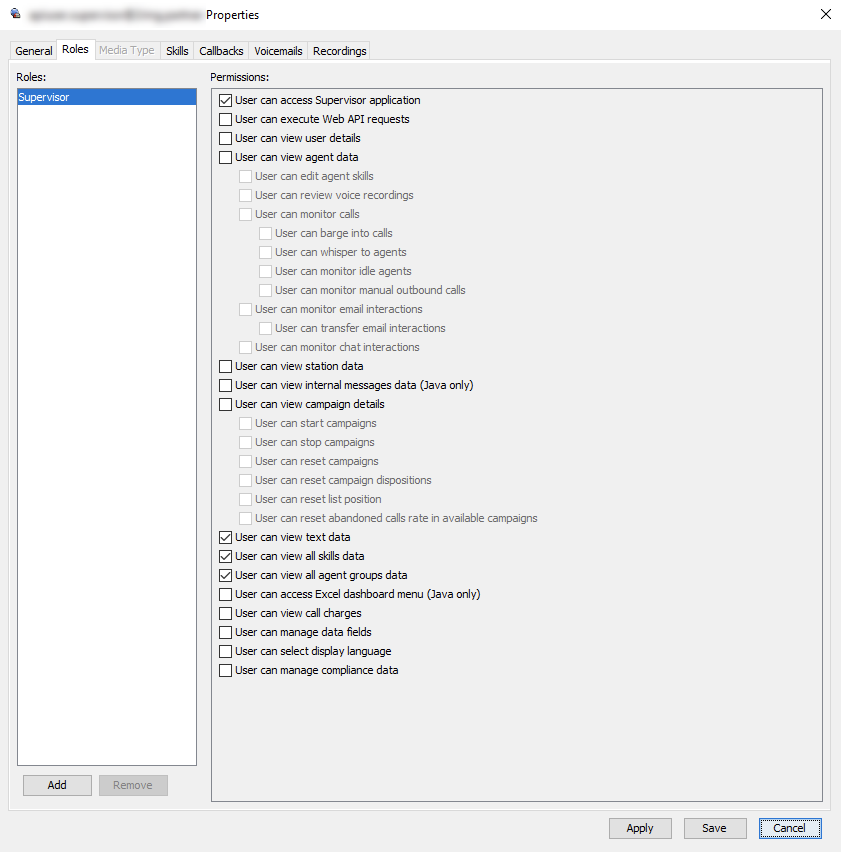Disable 'User can view all skills data'

[x=225, y=556]
